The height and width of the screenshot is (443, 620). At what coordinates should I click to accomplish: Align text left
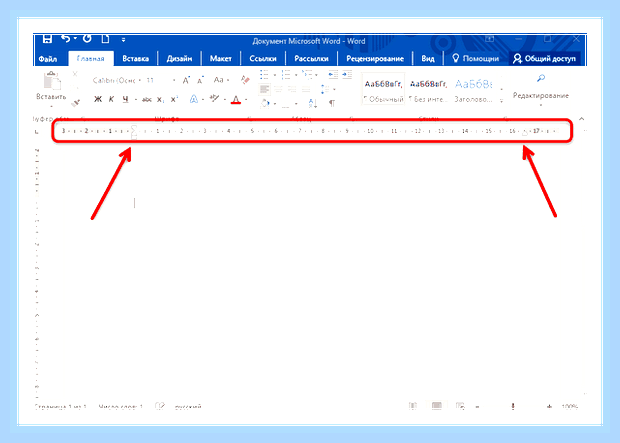pyautogui.click(x=264, y=89)
